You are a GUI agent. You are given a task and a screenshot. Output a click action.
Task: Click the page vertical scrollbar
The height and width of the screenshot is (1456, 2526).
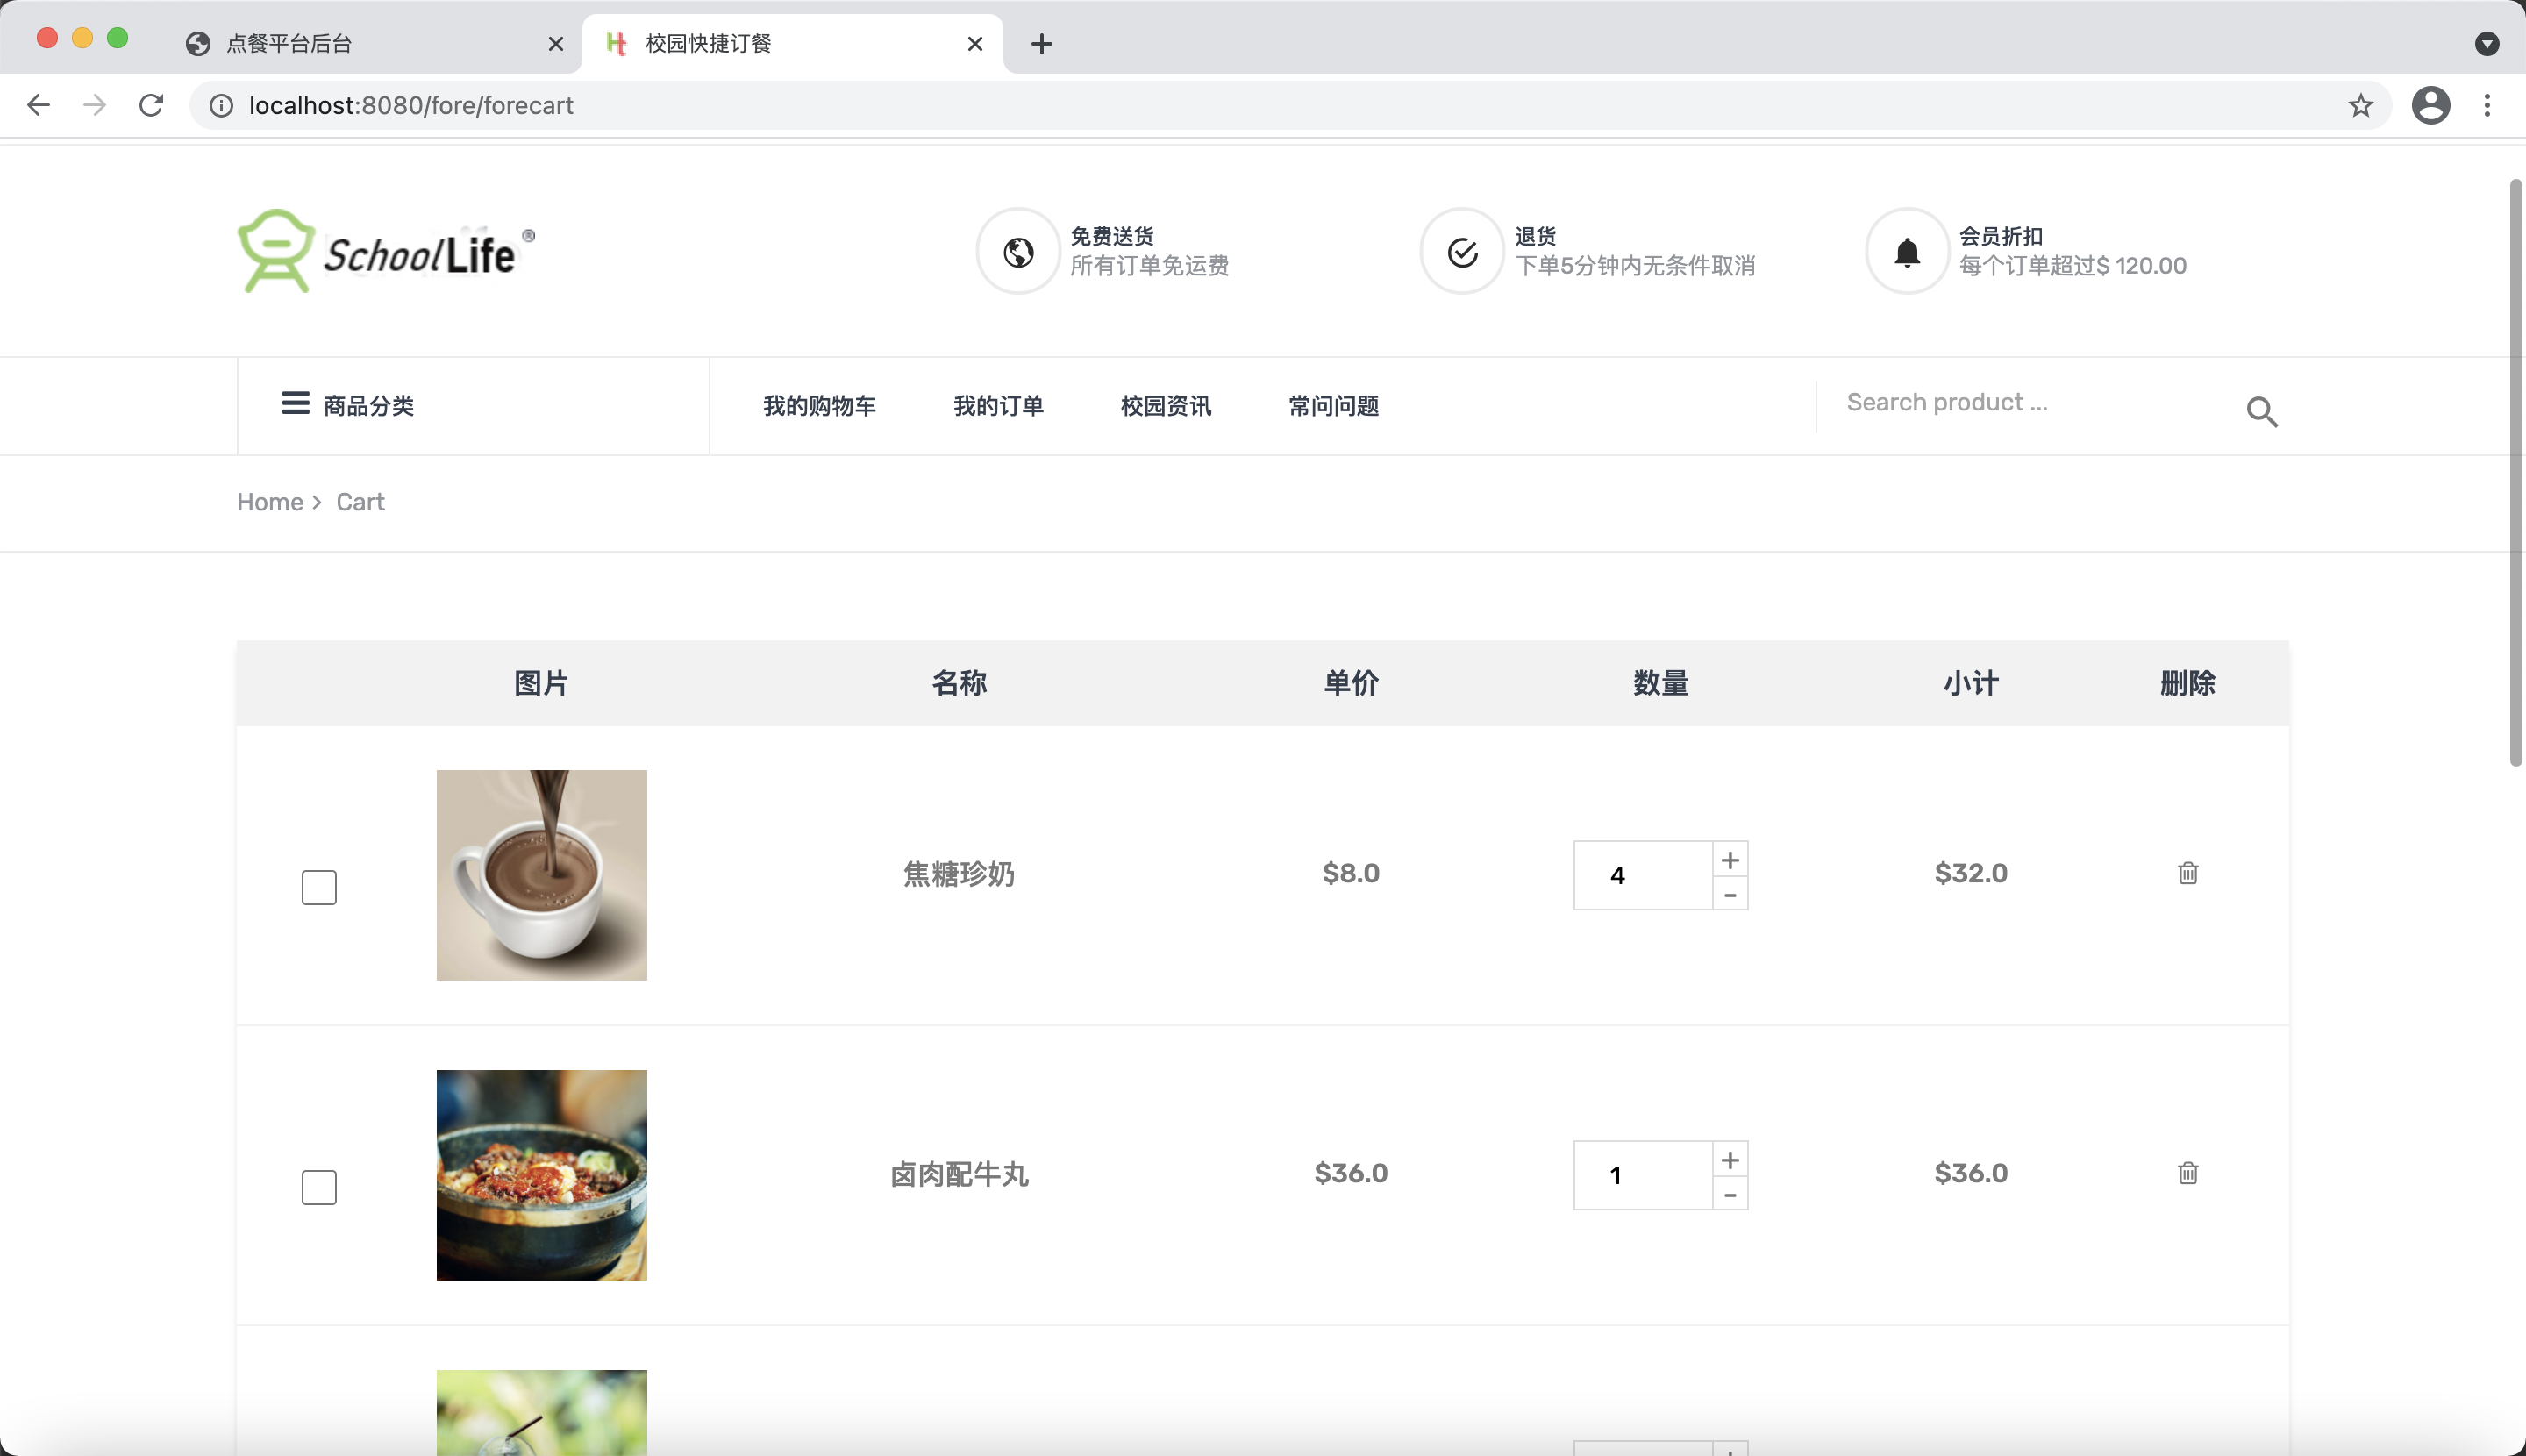point(2516,472)
